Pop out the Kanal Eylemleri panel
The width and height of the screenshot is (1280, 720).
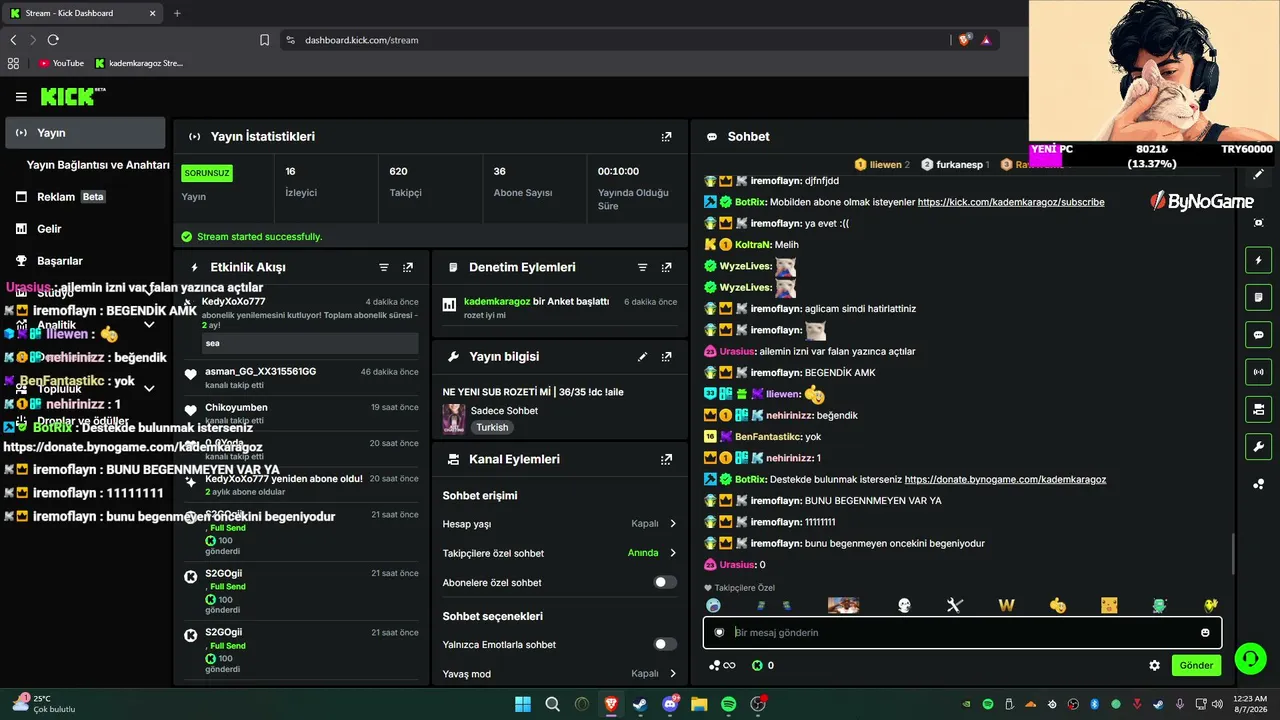[x=667, y=460]
